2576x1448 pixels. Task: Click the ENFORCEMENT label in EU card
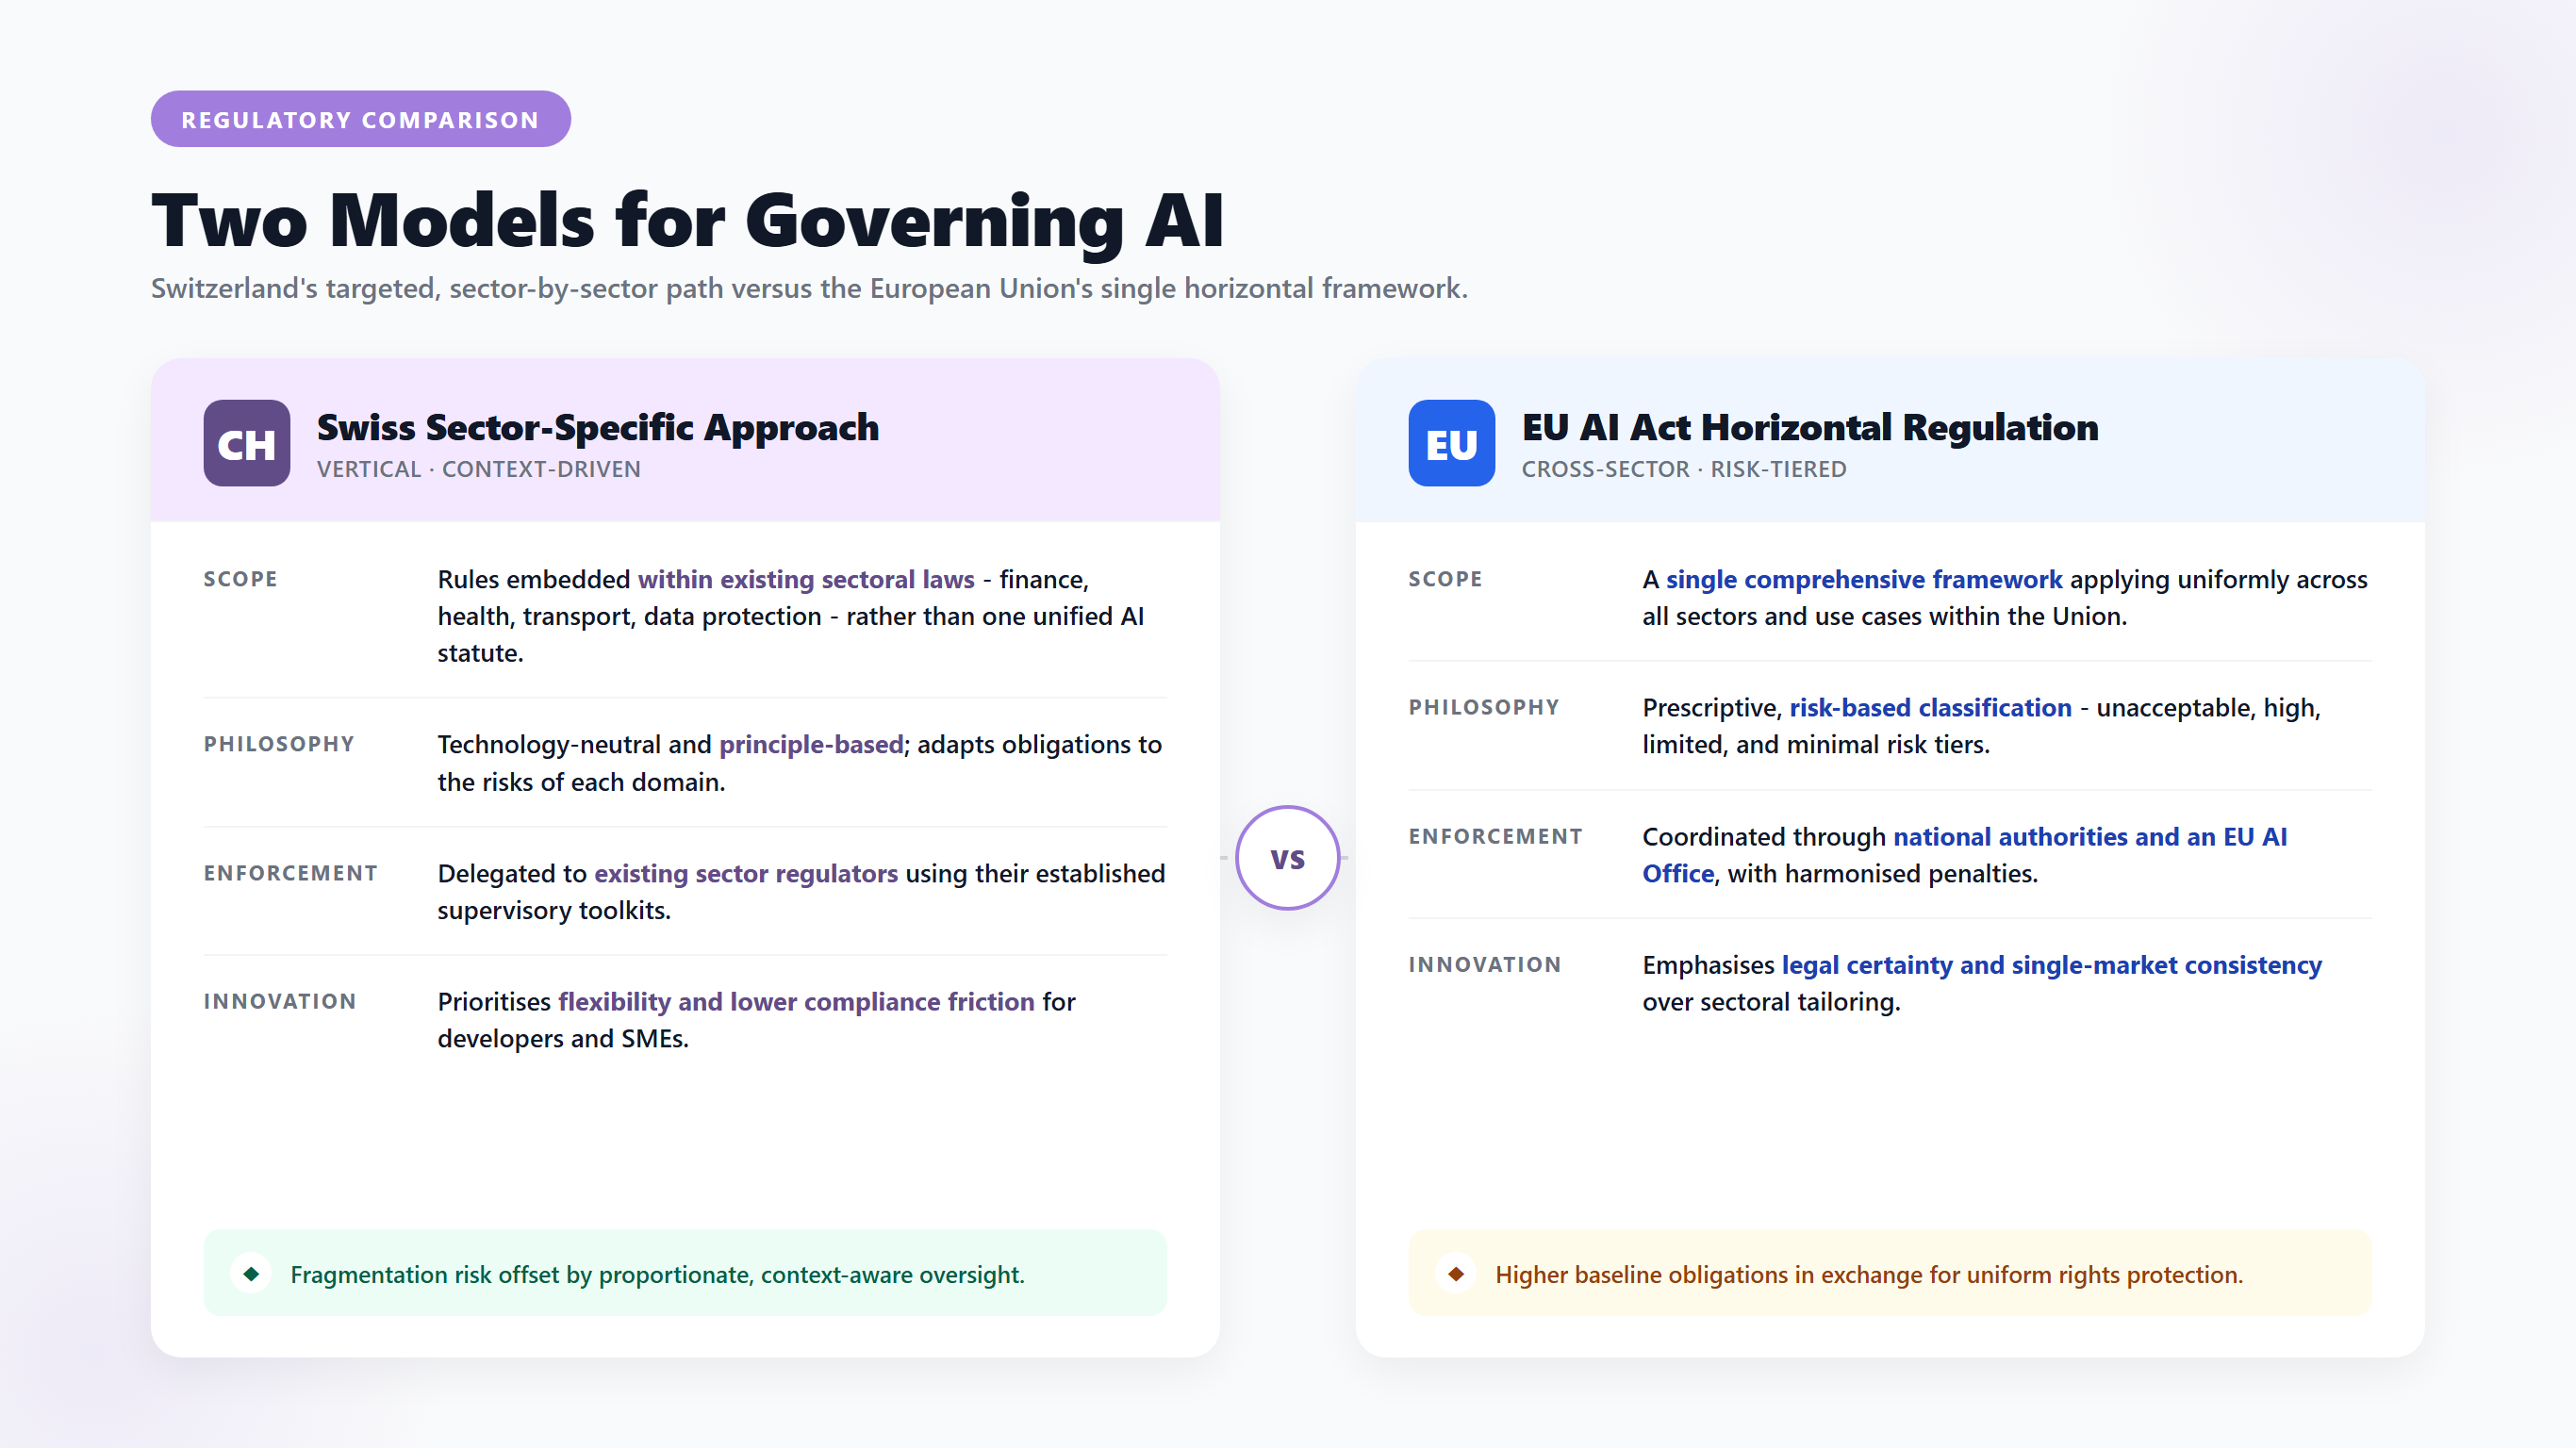1496,836
